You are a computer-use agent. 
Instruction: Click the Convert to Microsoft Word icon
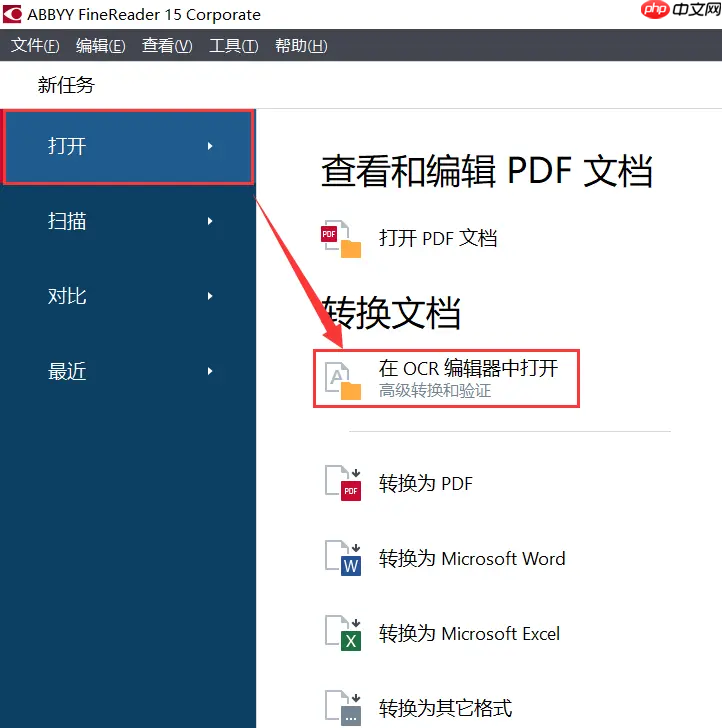pos(343,559)
